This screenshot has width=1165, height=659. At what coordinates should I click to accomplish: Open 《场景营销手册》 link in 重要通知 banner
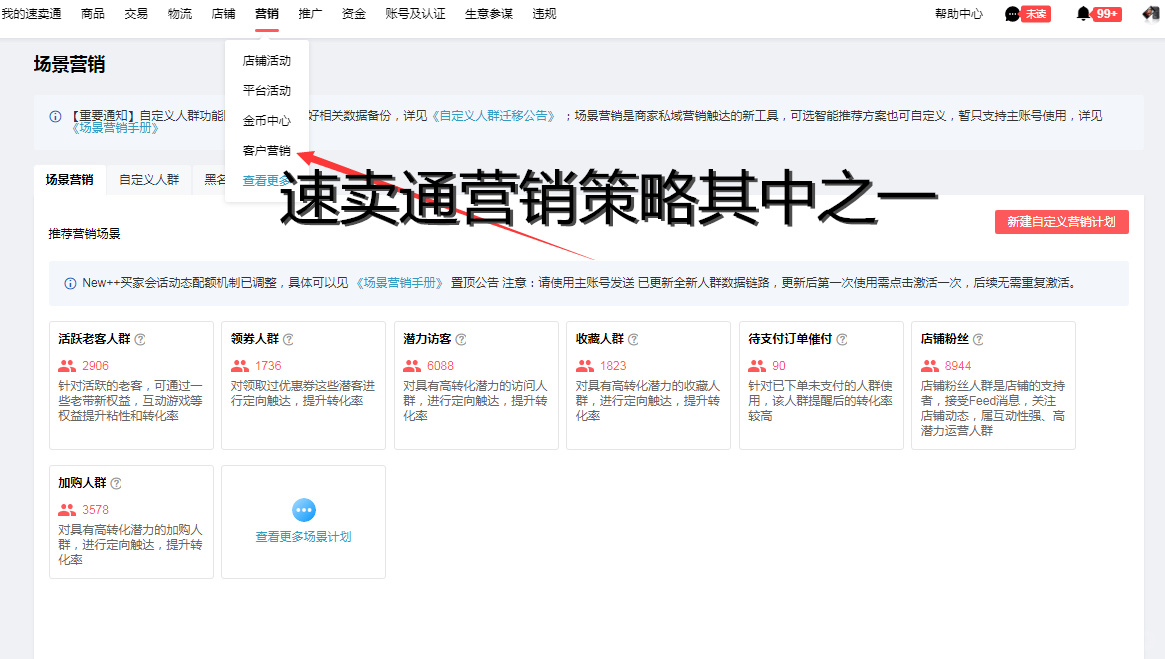[x=115, y=128]
